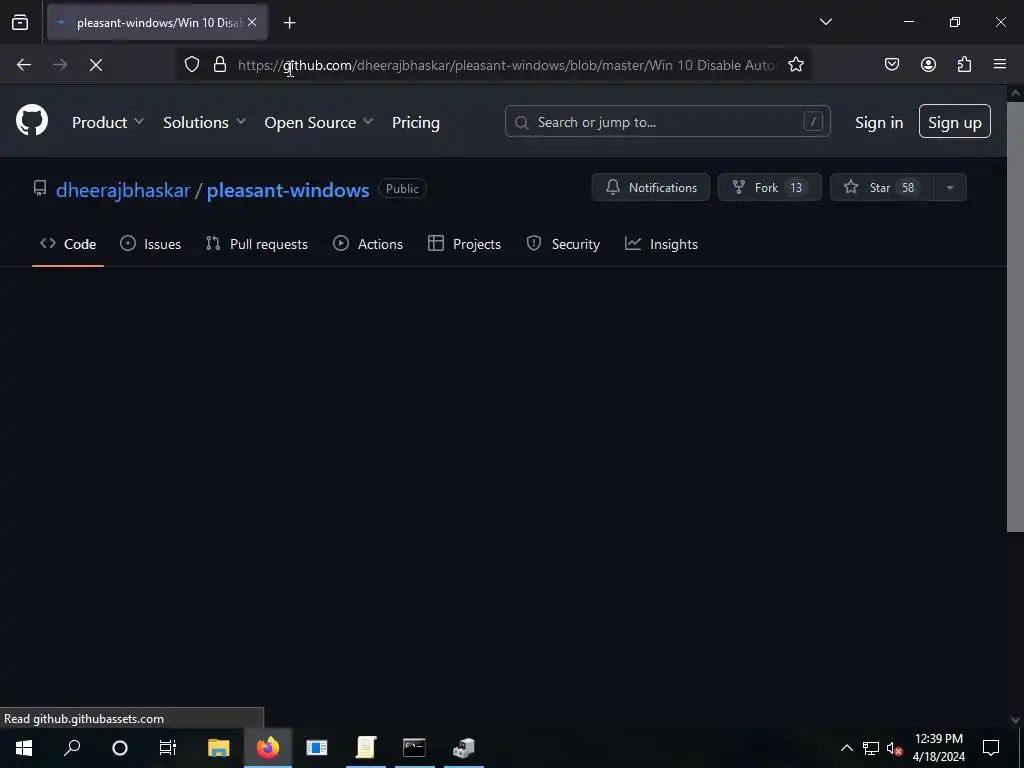1024x768 pixels.
Task: Click the Public repository badge
Action: point(402,189)
